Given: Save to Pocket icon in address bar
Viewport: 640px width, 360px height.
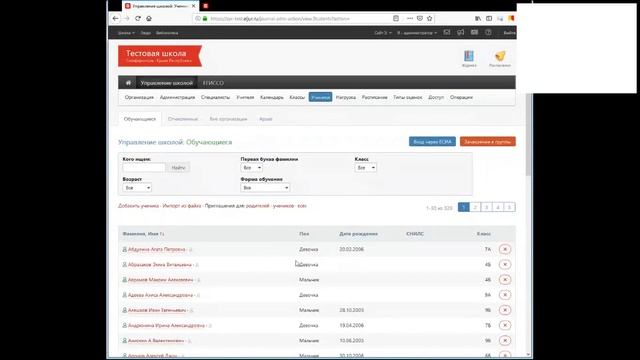Looking at the screenshot, I should 420,18.
